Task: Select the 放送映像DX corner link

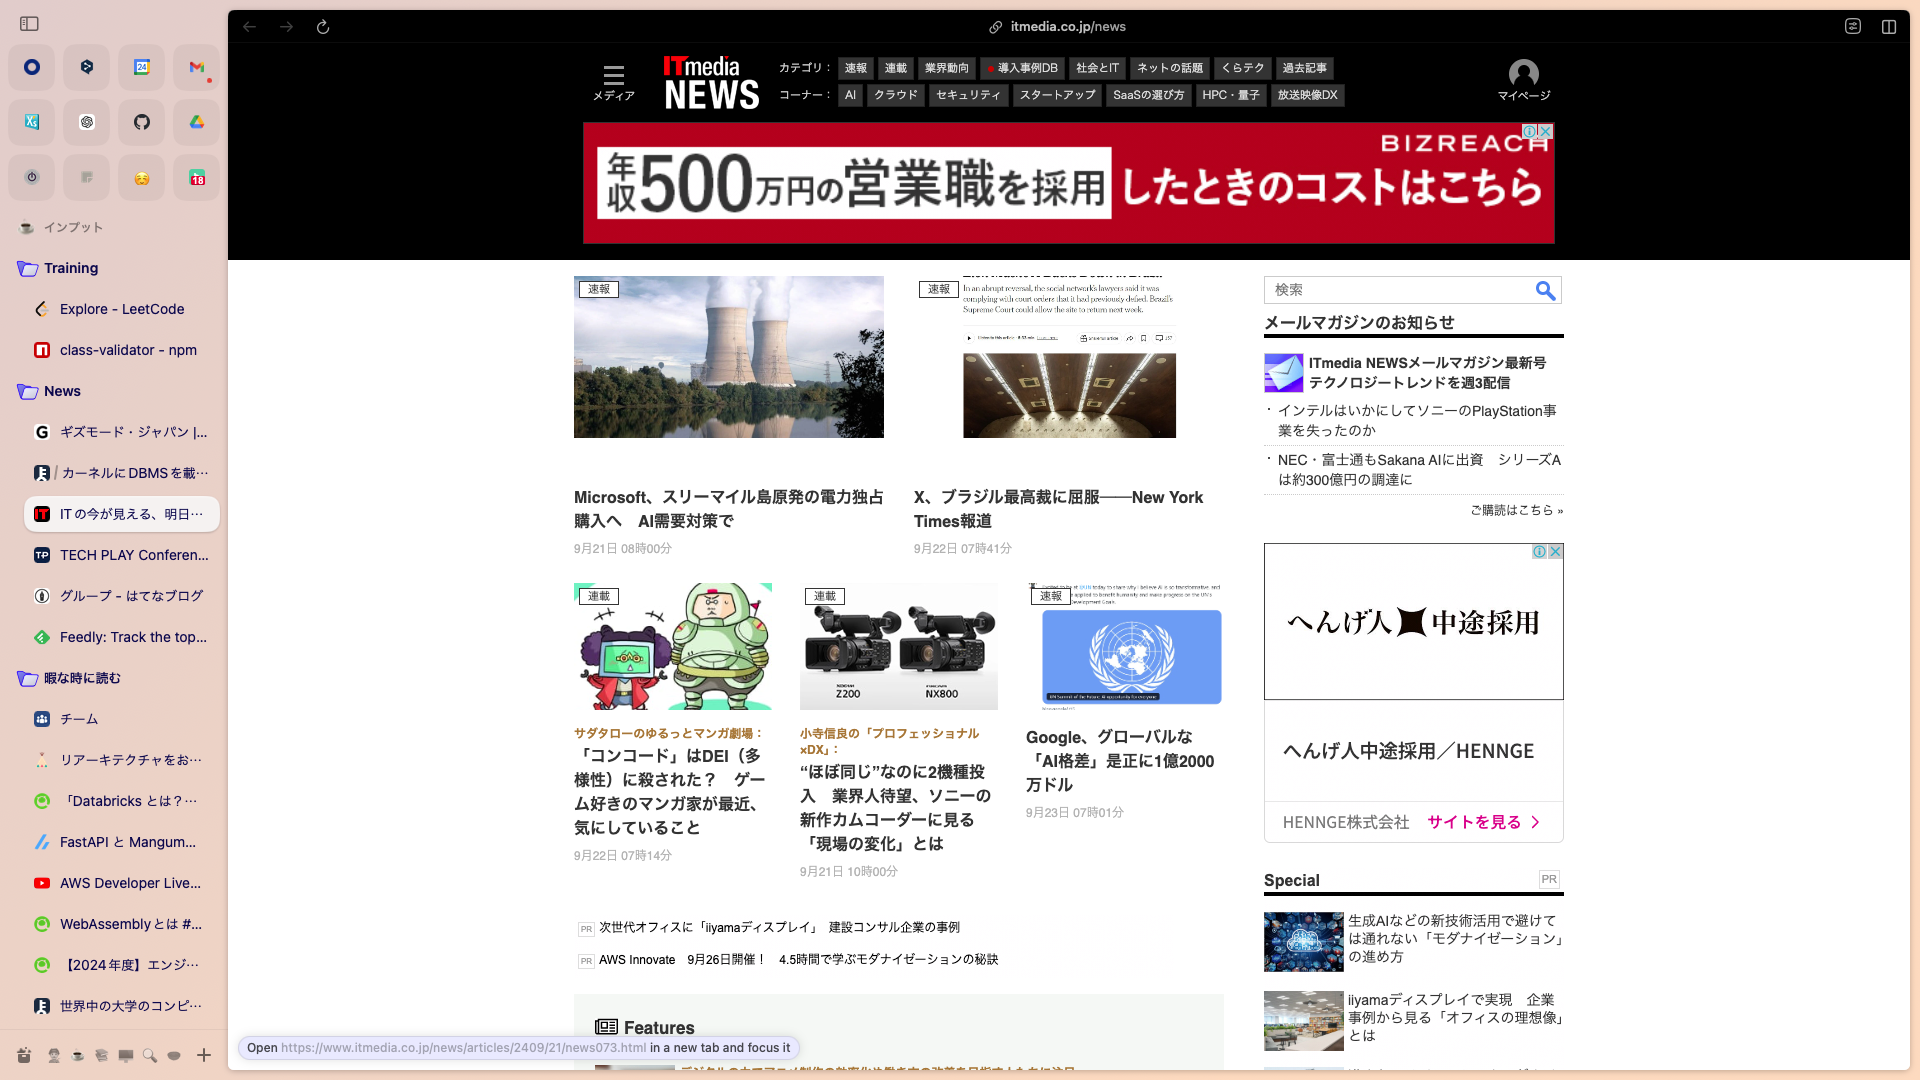Action: coord(1307,95)
